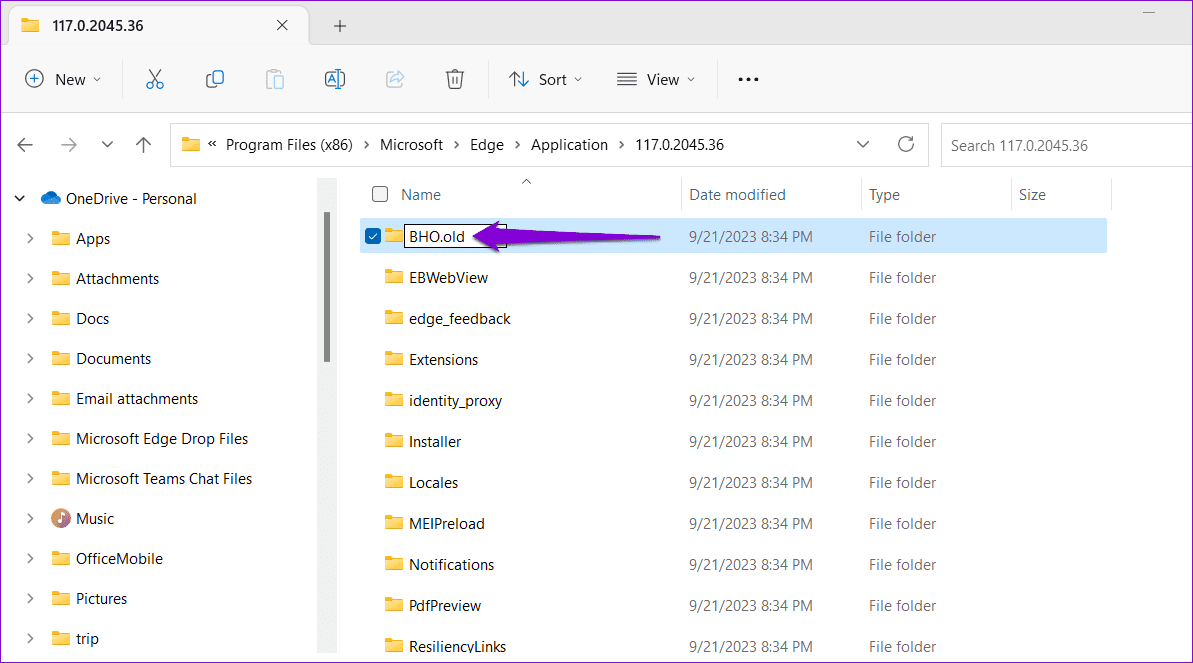Open the See more (...) menu

point(747,79)
